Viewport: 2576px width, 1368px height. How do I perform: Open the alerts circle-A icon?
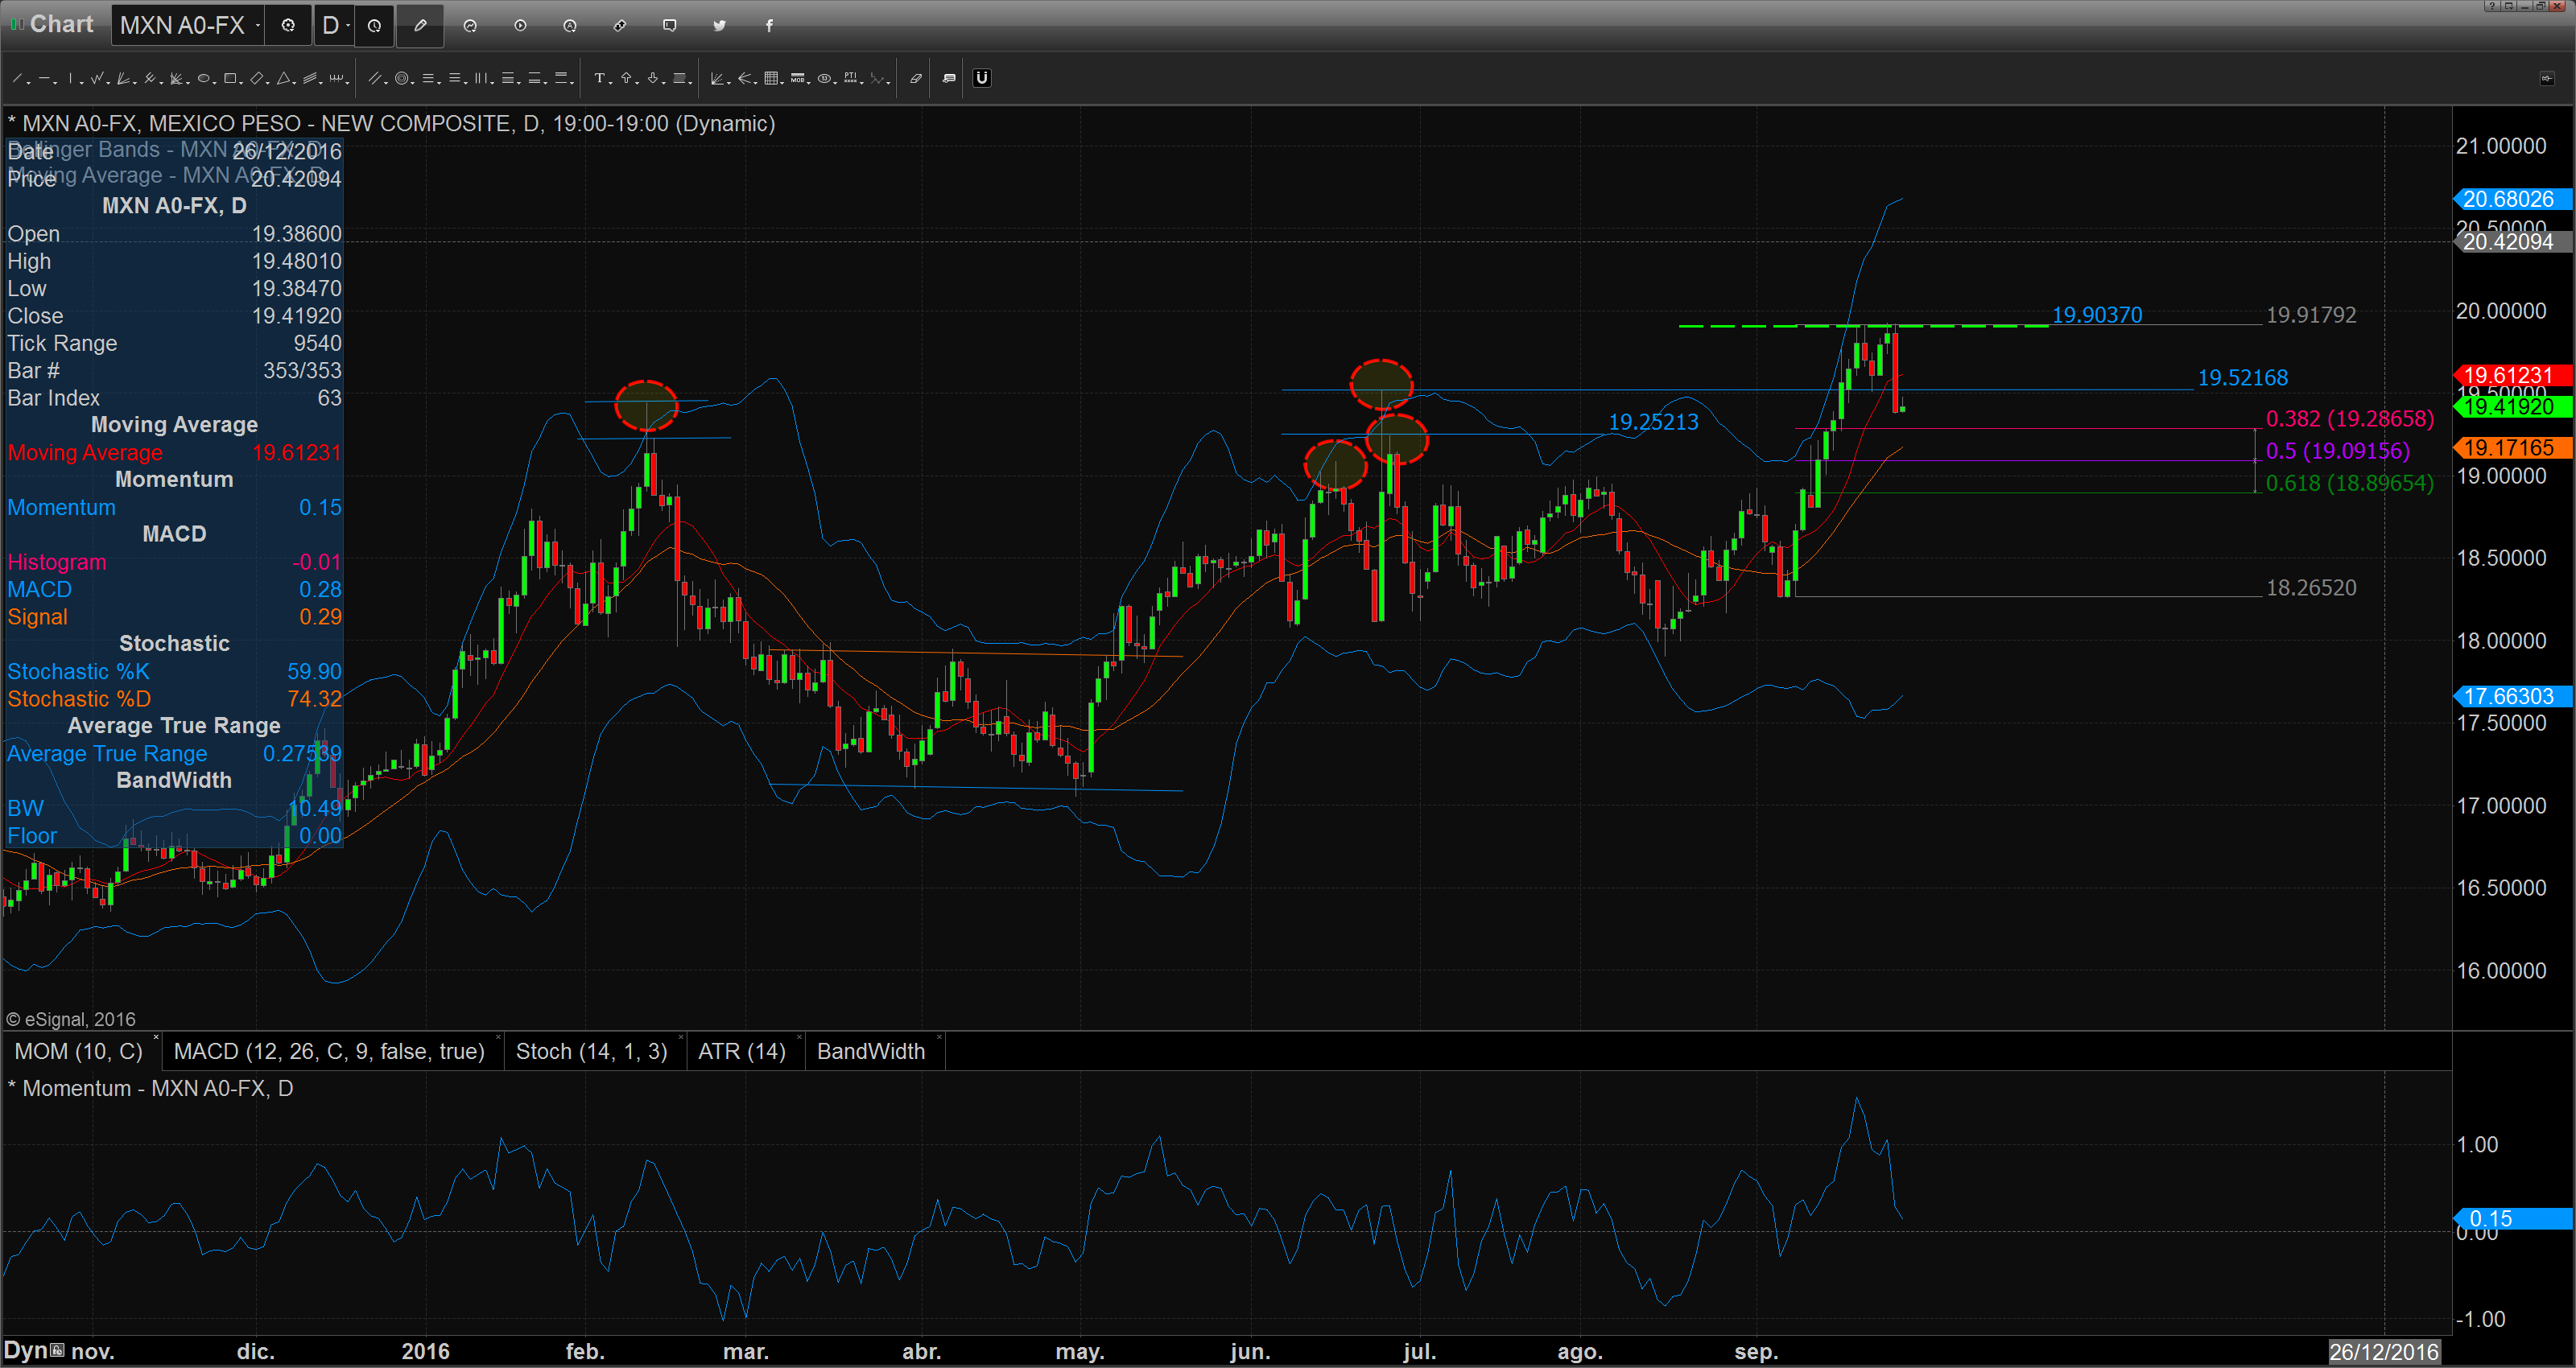[x=570, y=25]
